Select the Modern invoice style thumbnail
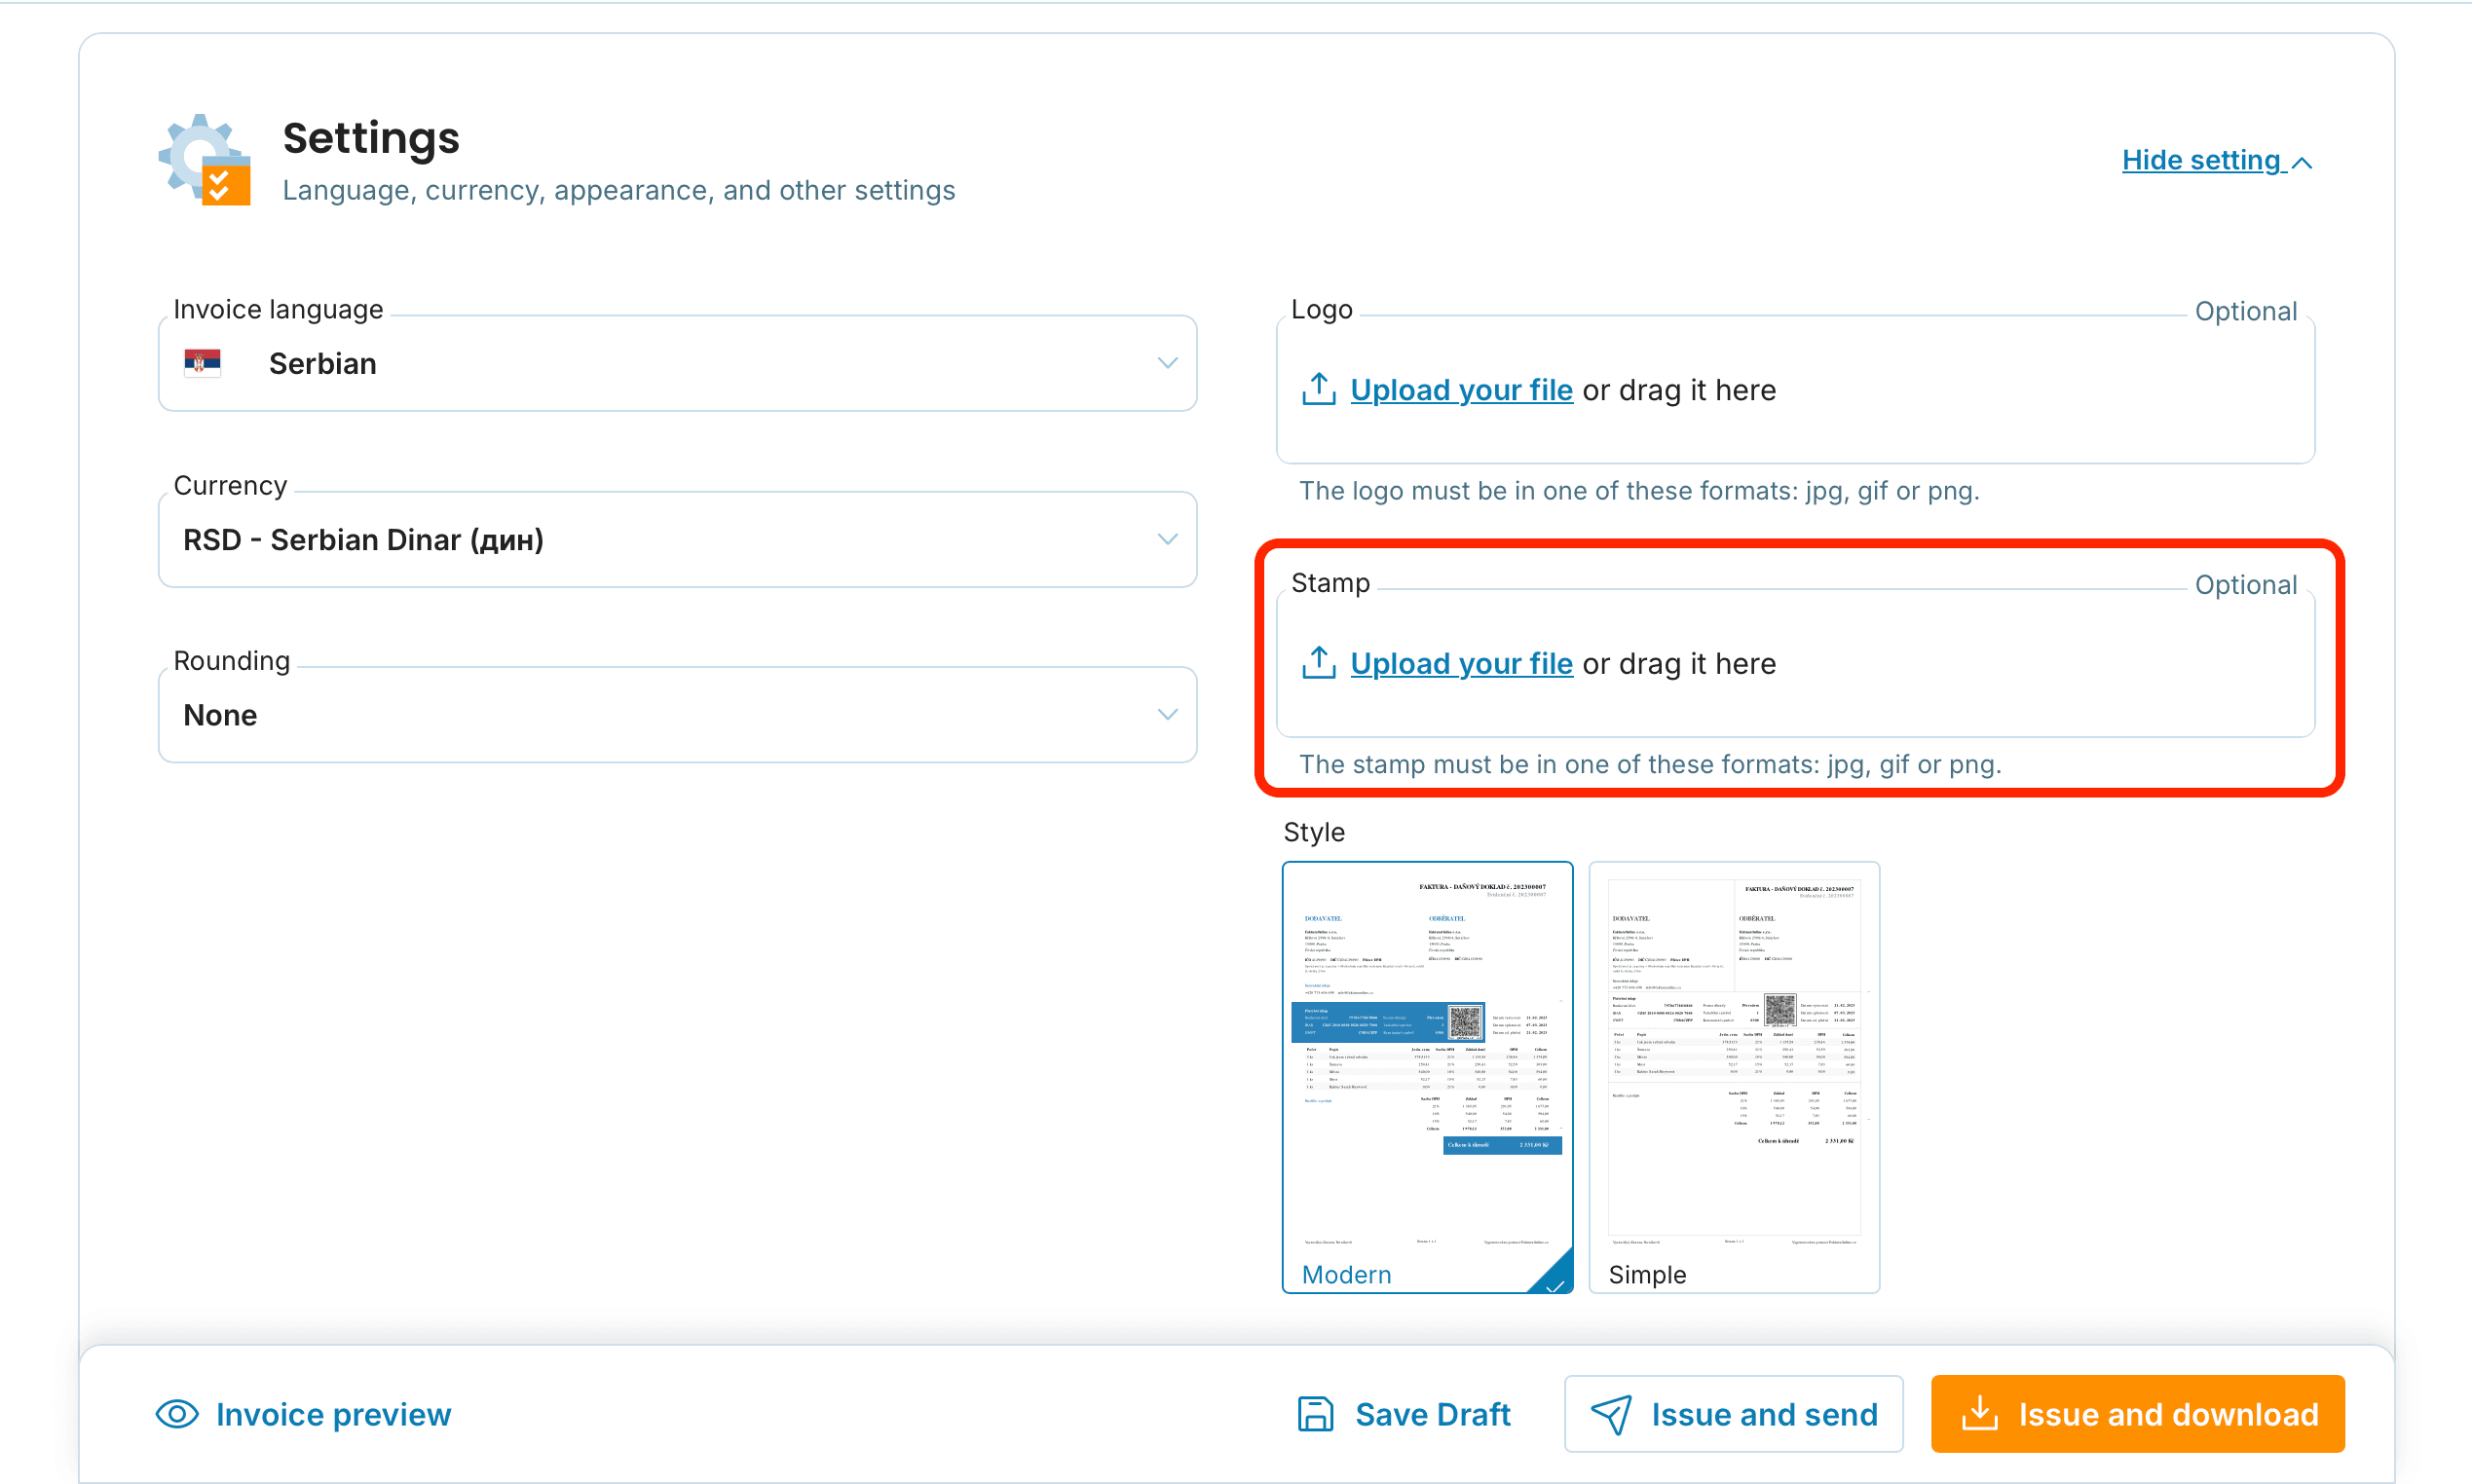Viewport: 2472px width, 1484px height. pos(1428,1077)
